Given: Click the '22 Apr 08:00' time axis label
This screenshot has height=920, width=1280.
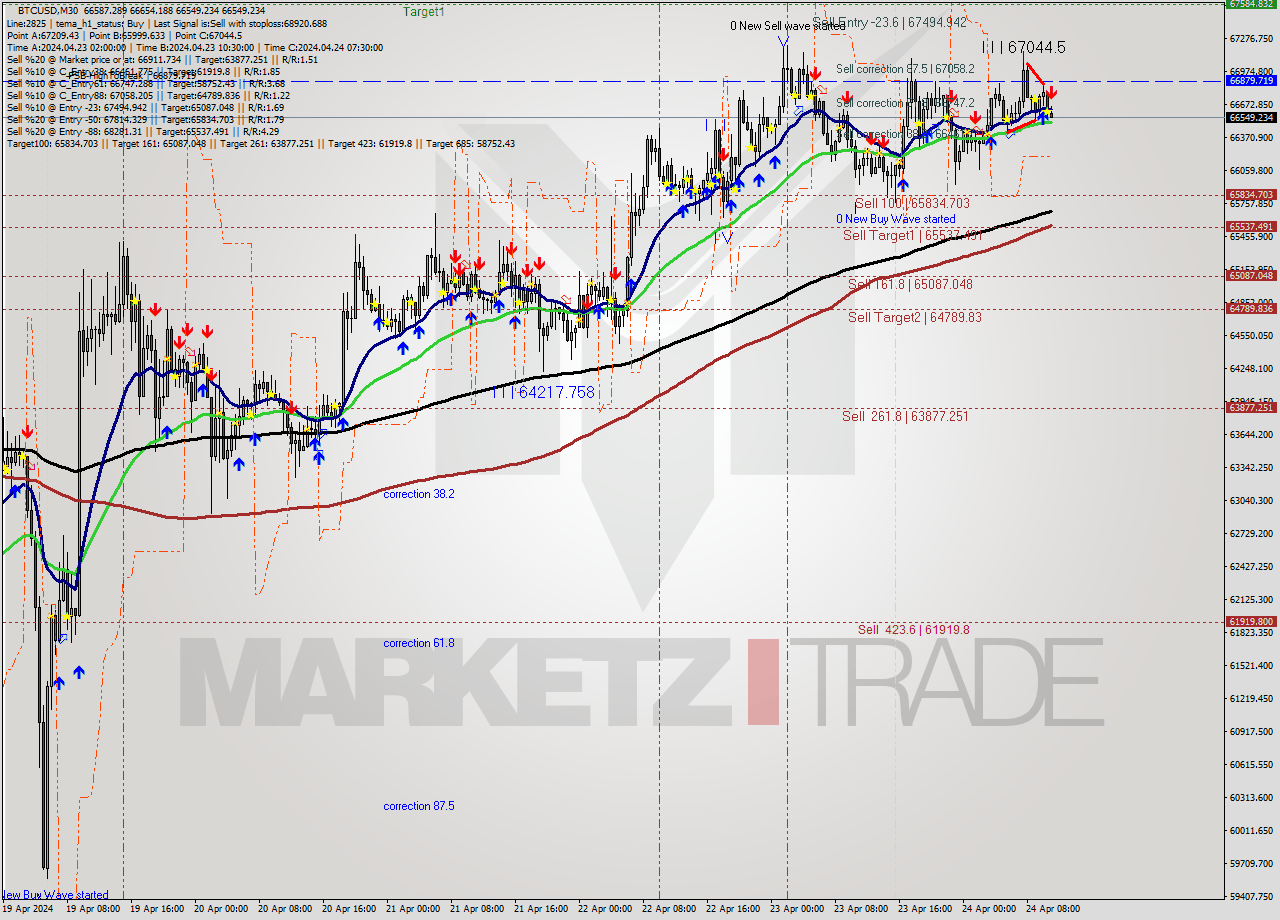Looking at the screenshot, I should click(x=669, y=910).
